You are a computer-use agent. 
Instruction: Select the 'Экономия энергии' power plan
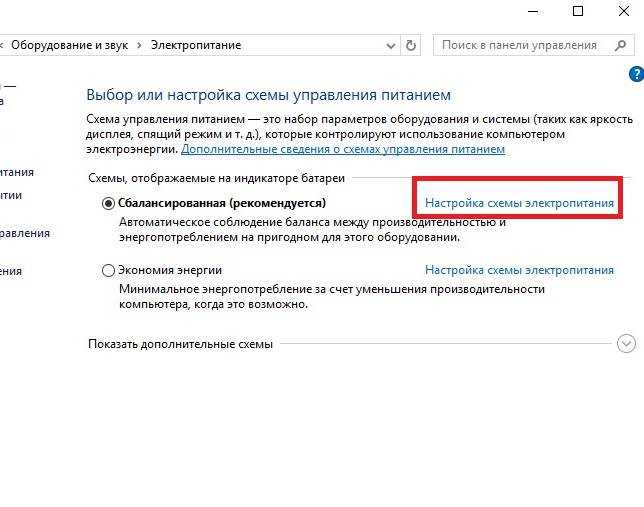pos(108,270)
